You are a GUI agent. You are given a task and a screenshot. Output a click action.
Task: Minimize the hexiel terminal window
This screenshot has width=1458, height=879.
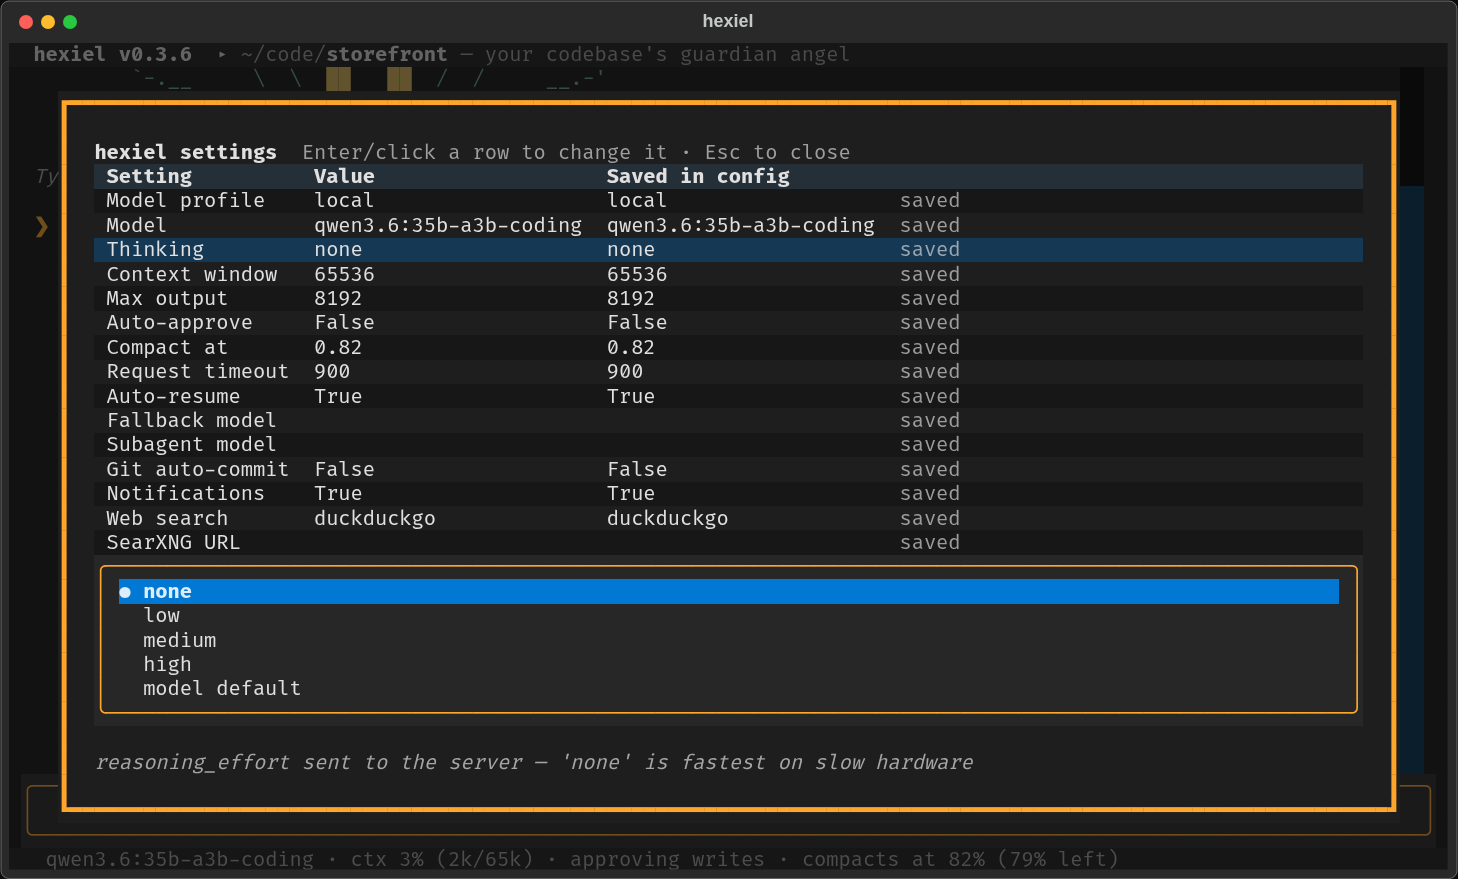tap(48, 21)
